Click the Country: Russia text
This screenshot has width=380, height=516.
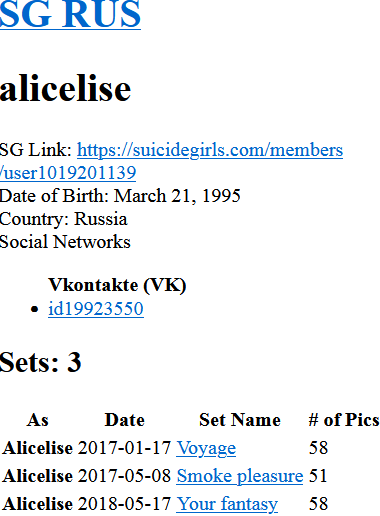tap(64, 219)
